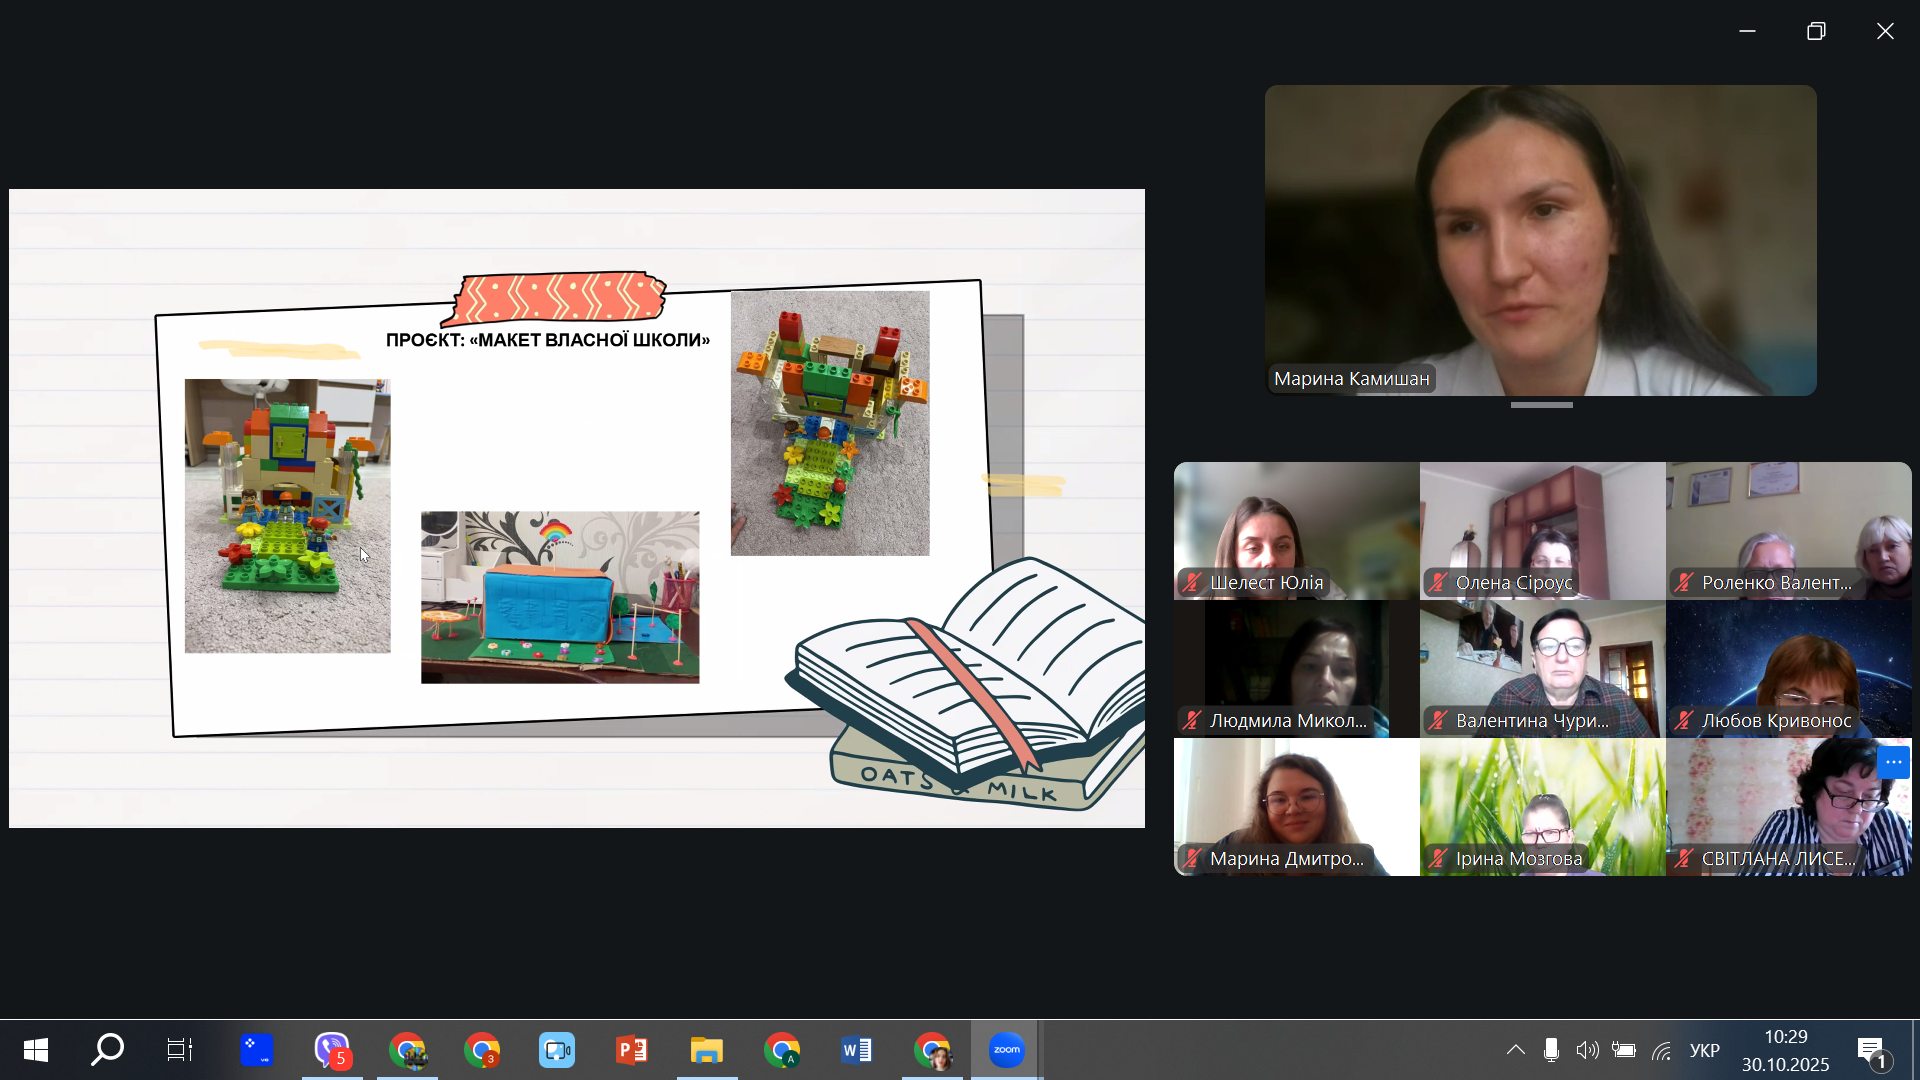Open the Windows Start menu
Screen dimensions: 1920x1080
pyautogui.click(x=36, y=1050)
